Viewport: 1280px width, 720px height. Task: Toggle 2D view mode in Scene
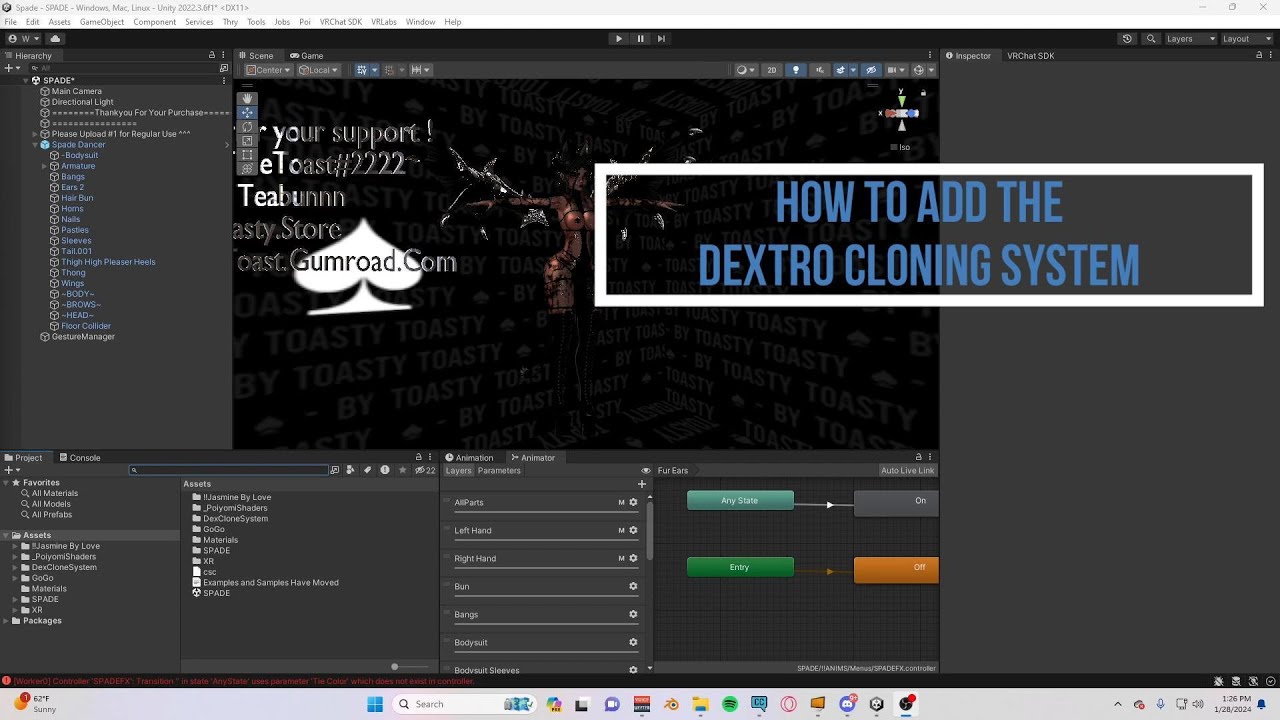click(x=771, y=70)
